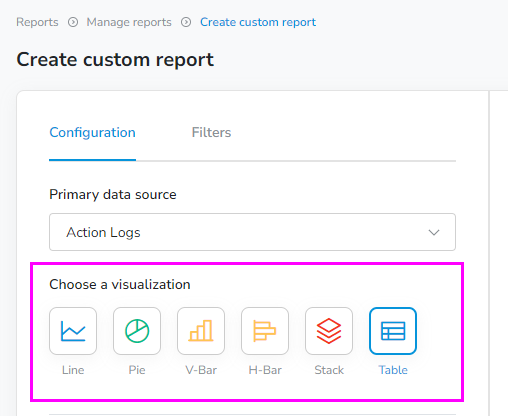Click the H-Bar label text

click(x=265, y=370)
